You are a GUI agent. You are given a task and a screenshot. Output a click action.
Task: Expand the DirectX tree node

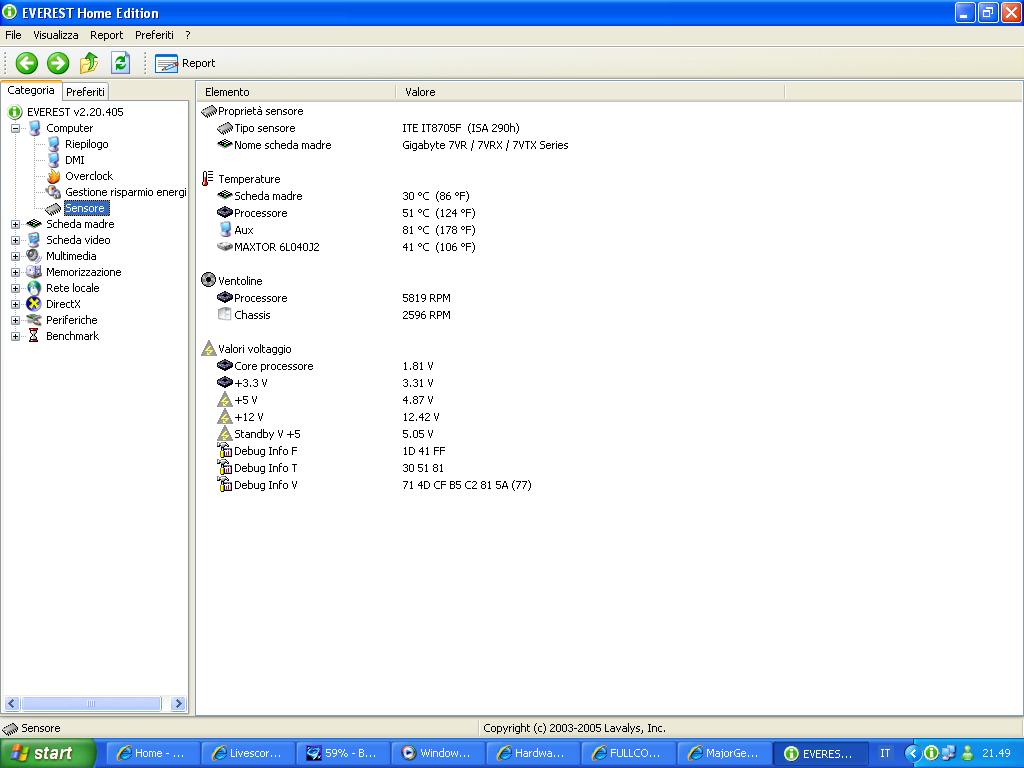tap(16, 304)
